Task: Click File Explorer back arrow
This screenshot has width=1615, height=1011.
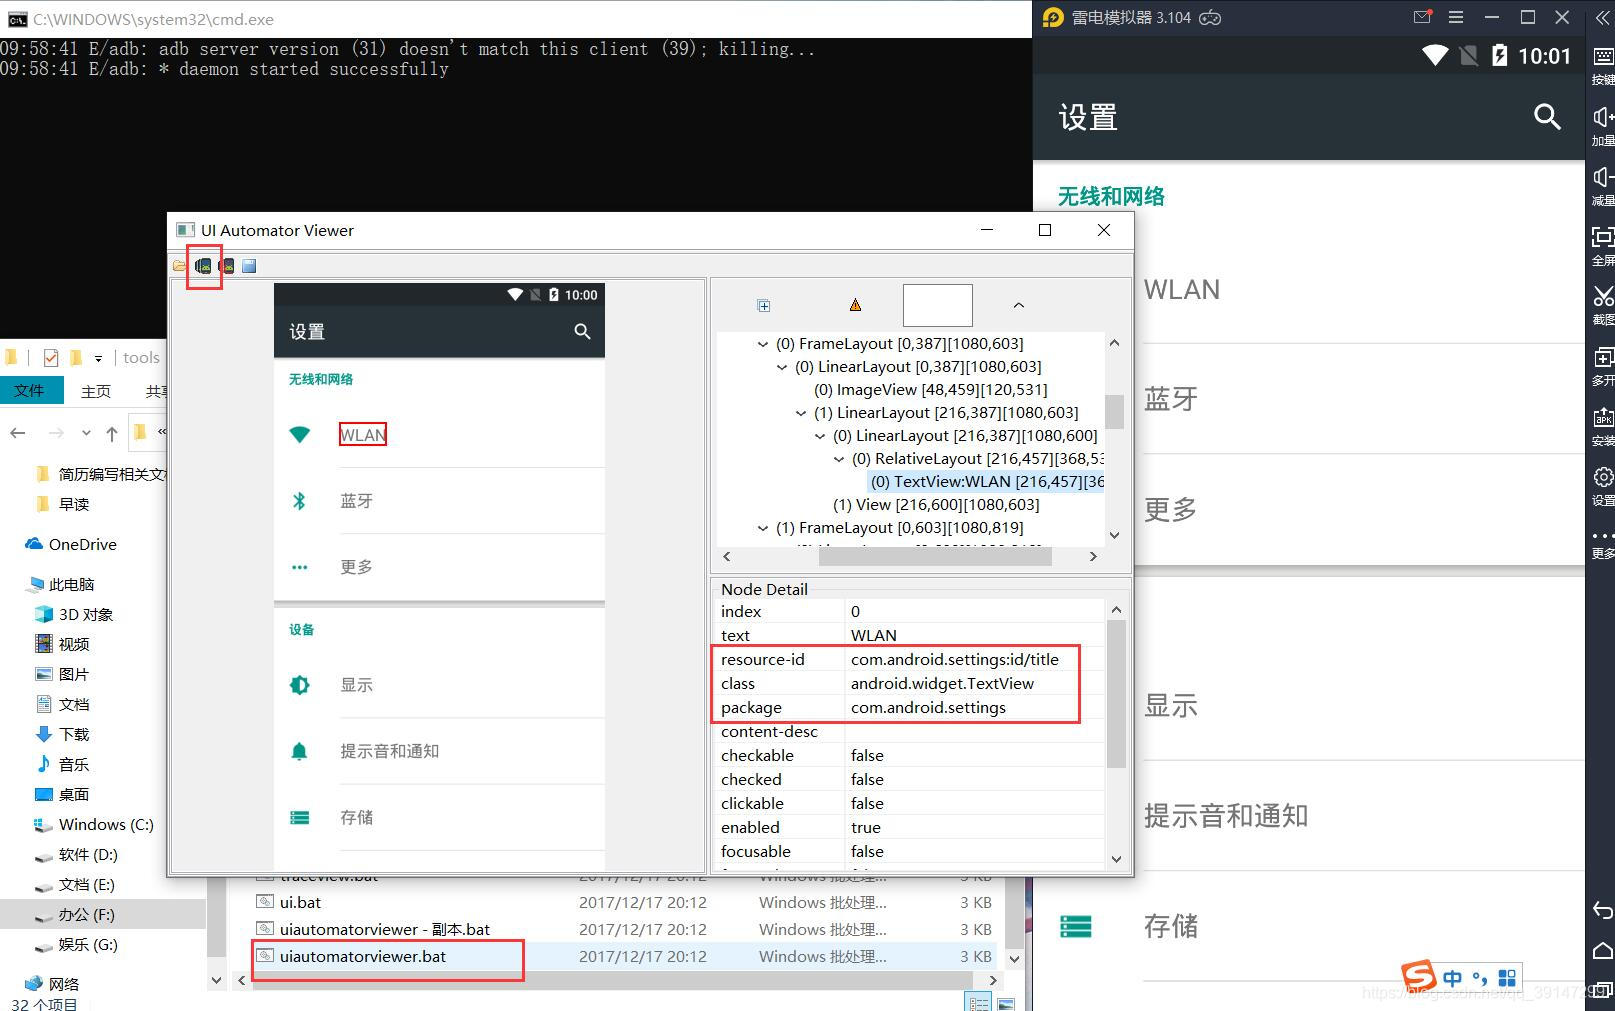Action: pos(18,432)
